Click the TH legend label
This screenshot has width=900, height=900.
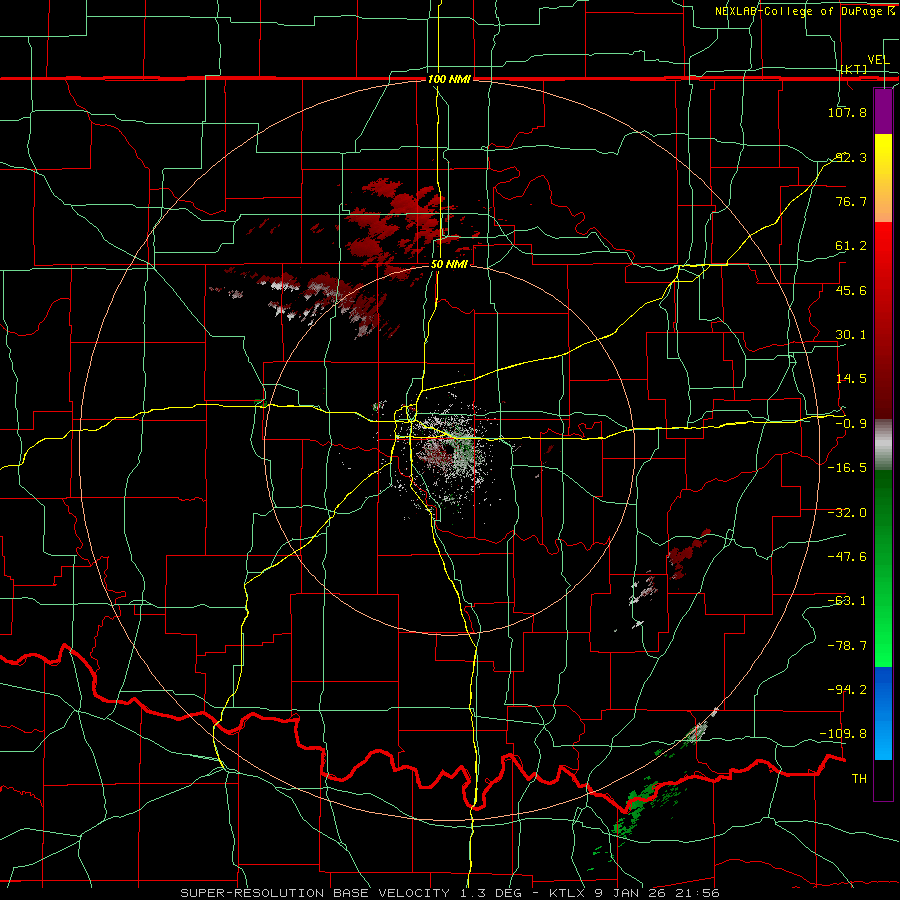point(859,779)
